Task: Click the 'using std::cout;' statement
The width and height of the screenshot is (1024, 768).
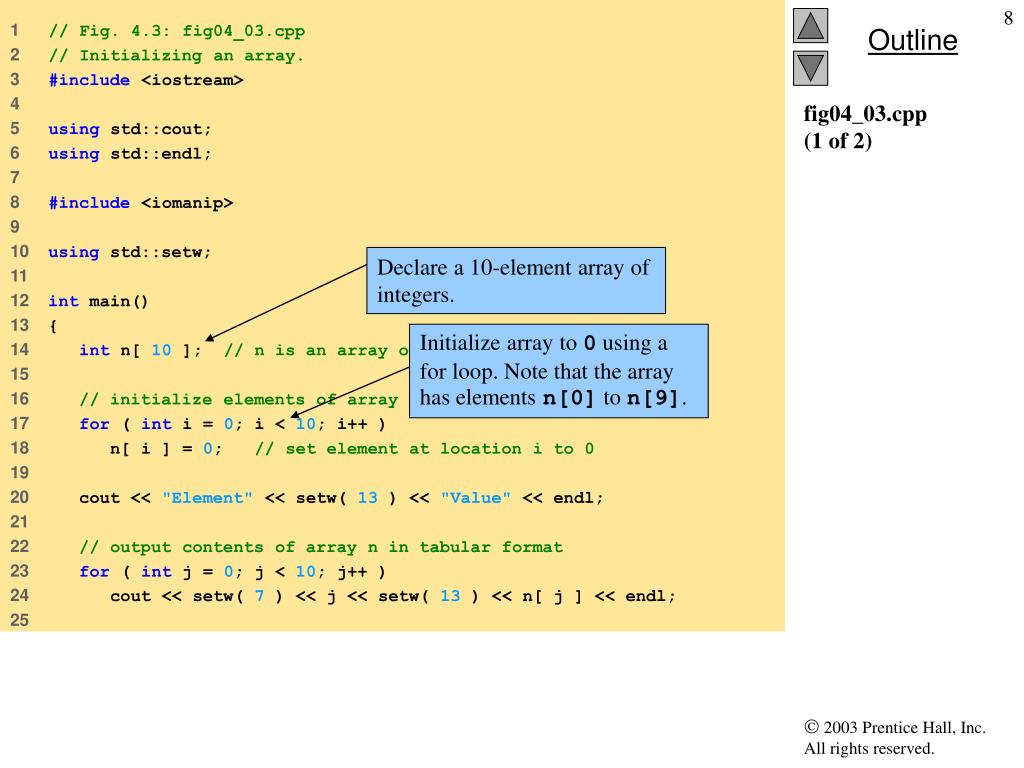Action: (130, 129)
